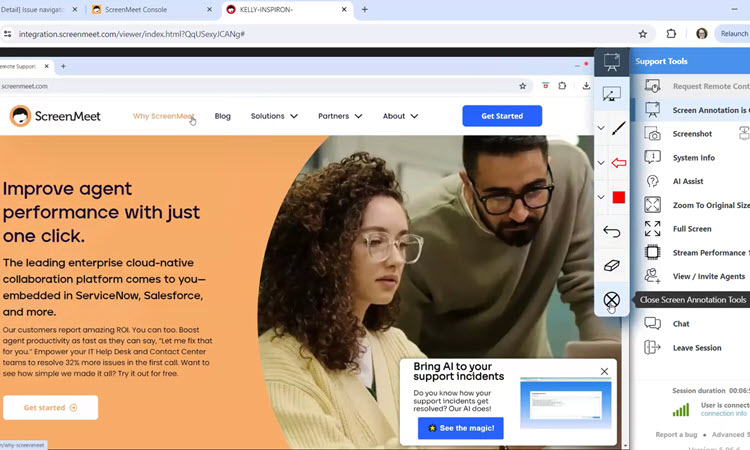This screenshot has height=450, width=750.
Task: Bookmark page with outer star icon
Action: click(x=643, y=34)
